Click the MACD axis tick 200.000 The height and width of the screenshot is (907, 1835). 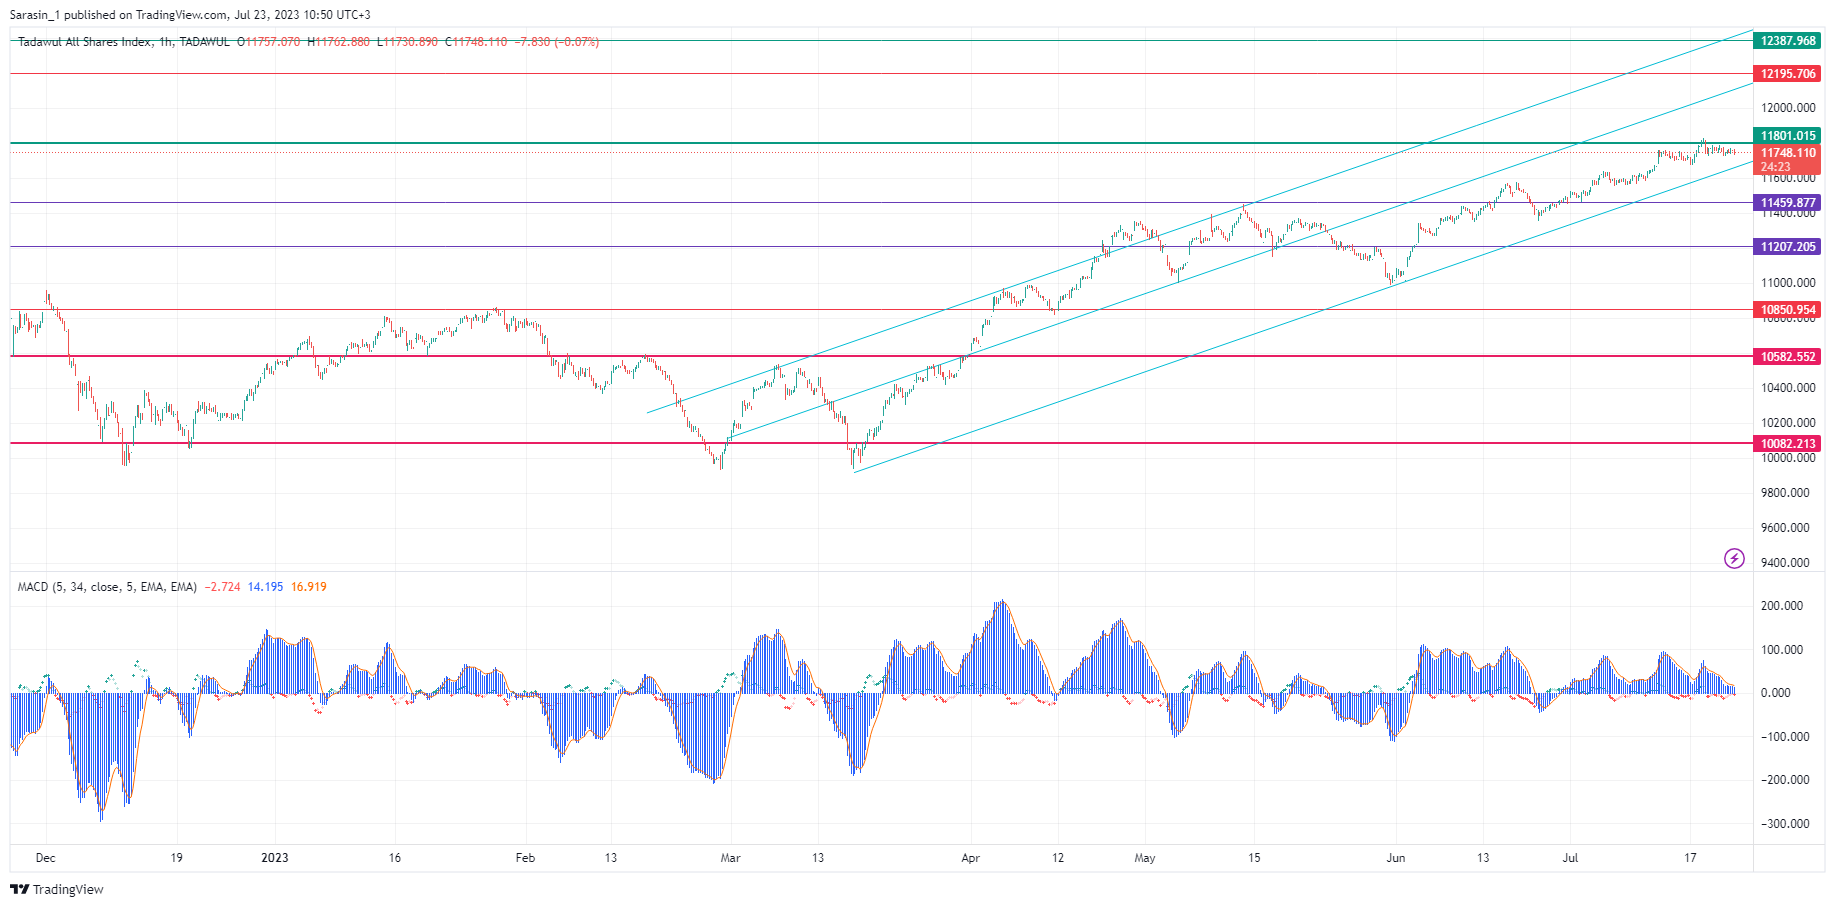point(1782,606)
